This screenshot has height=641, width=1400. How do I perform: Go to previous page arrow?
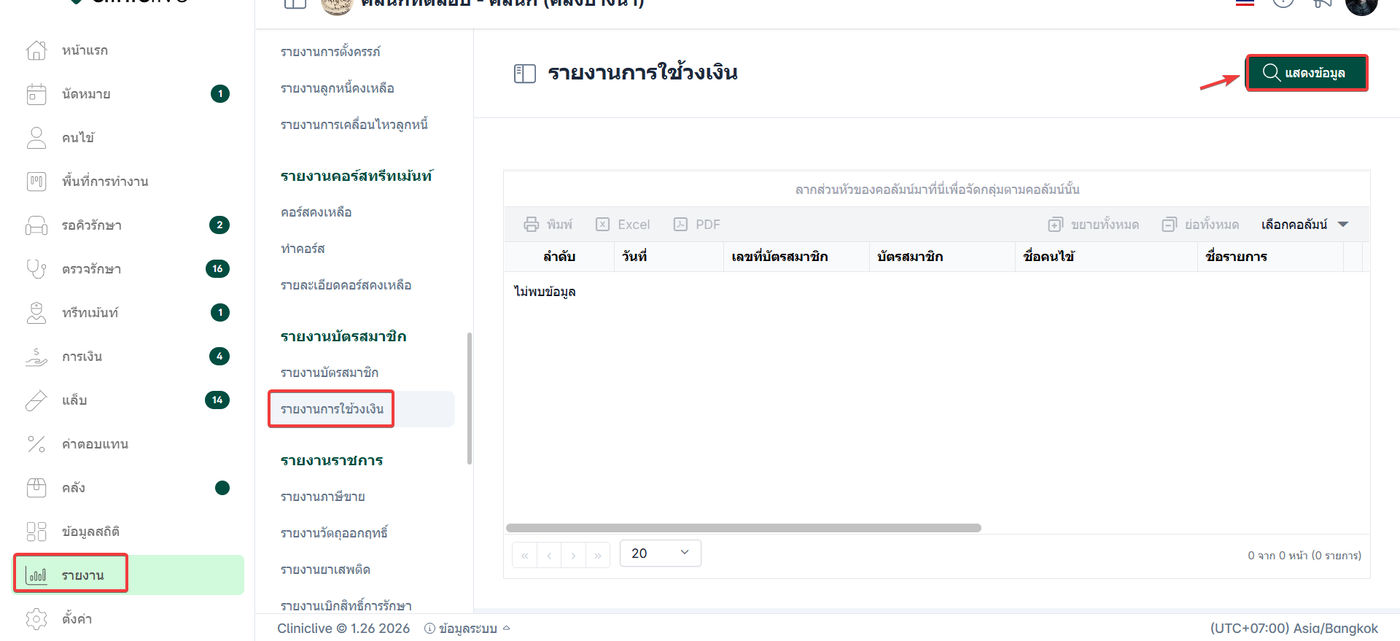point(549,554)
